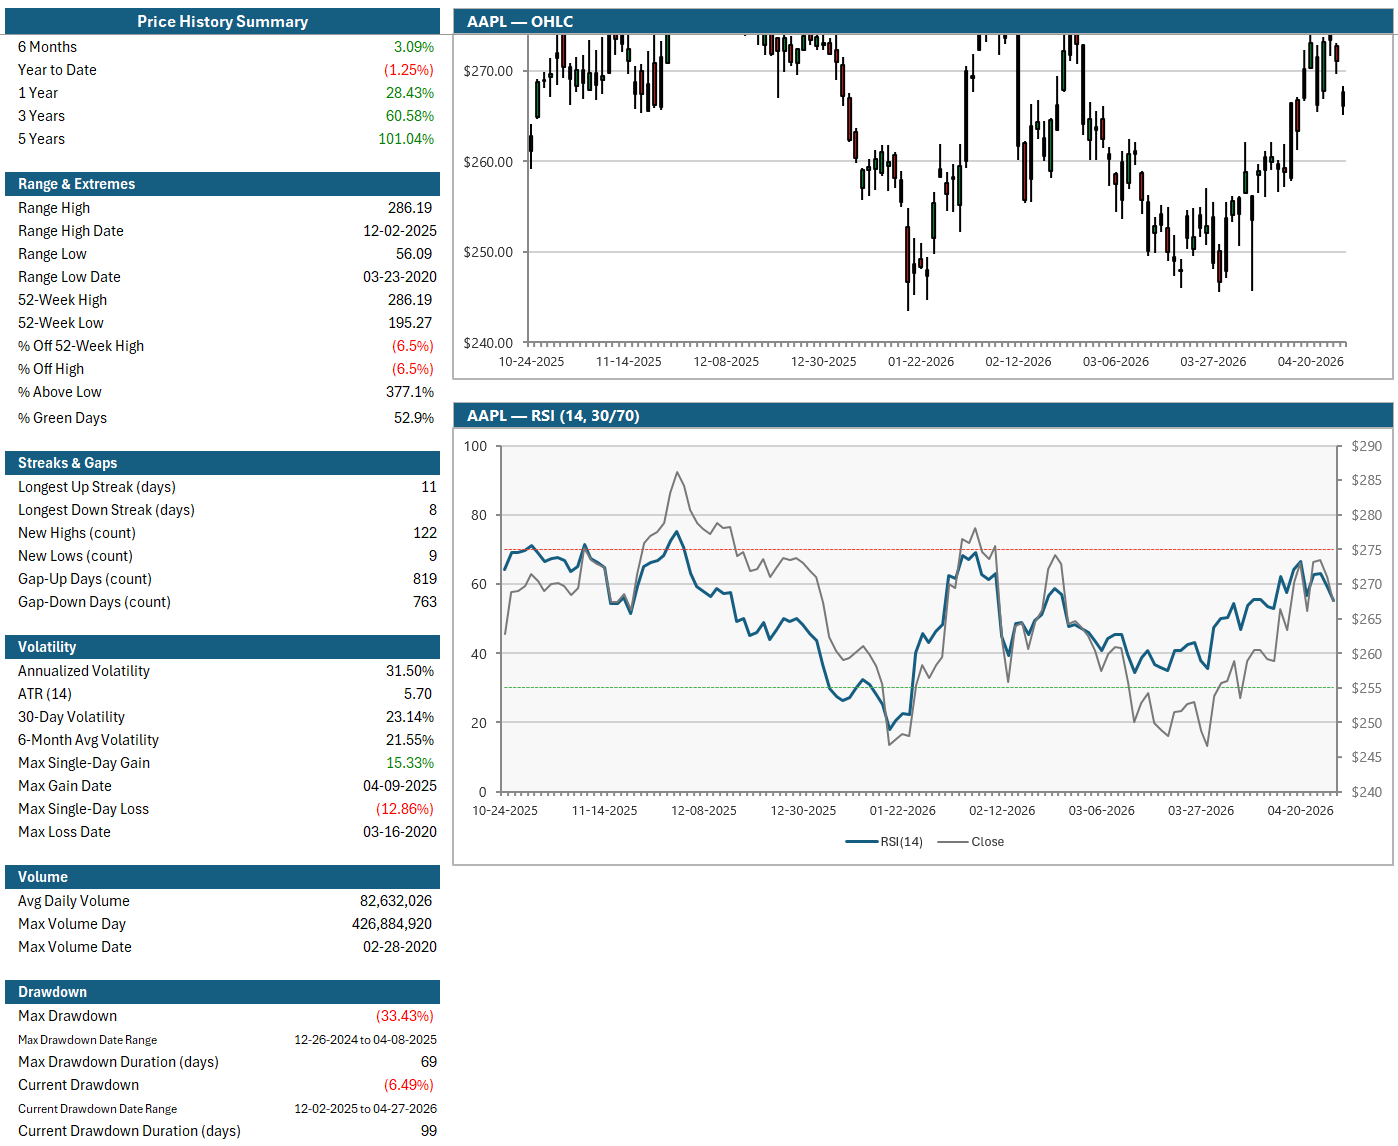Select the 5 Years return 101.04%
This screenshot has width=1398, height=1146.
click(x=406, y=139)
